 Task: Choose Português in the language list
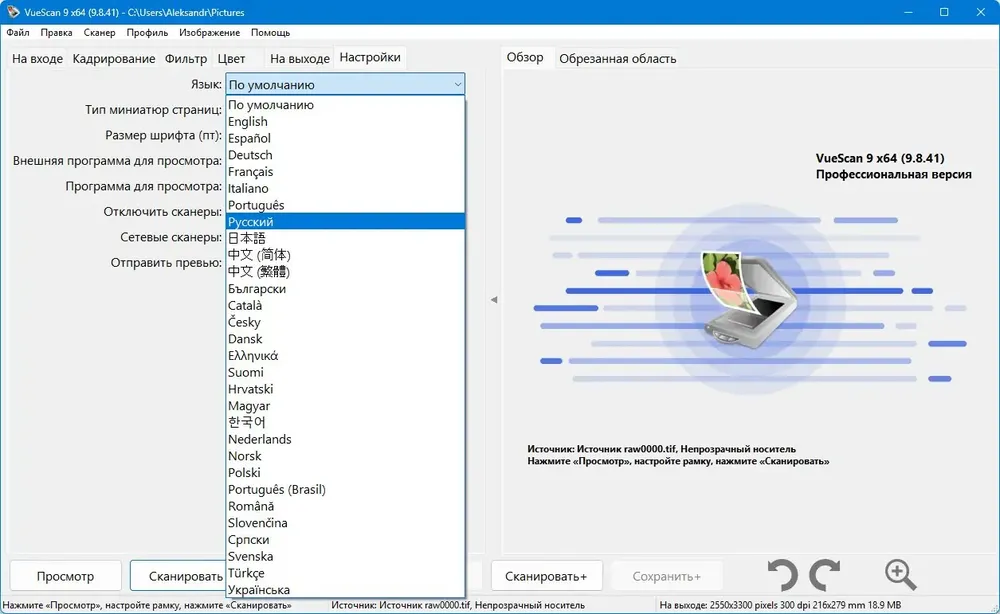pyautogui.click(x=345, y=205)
